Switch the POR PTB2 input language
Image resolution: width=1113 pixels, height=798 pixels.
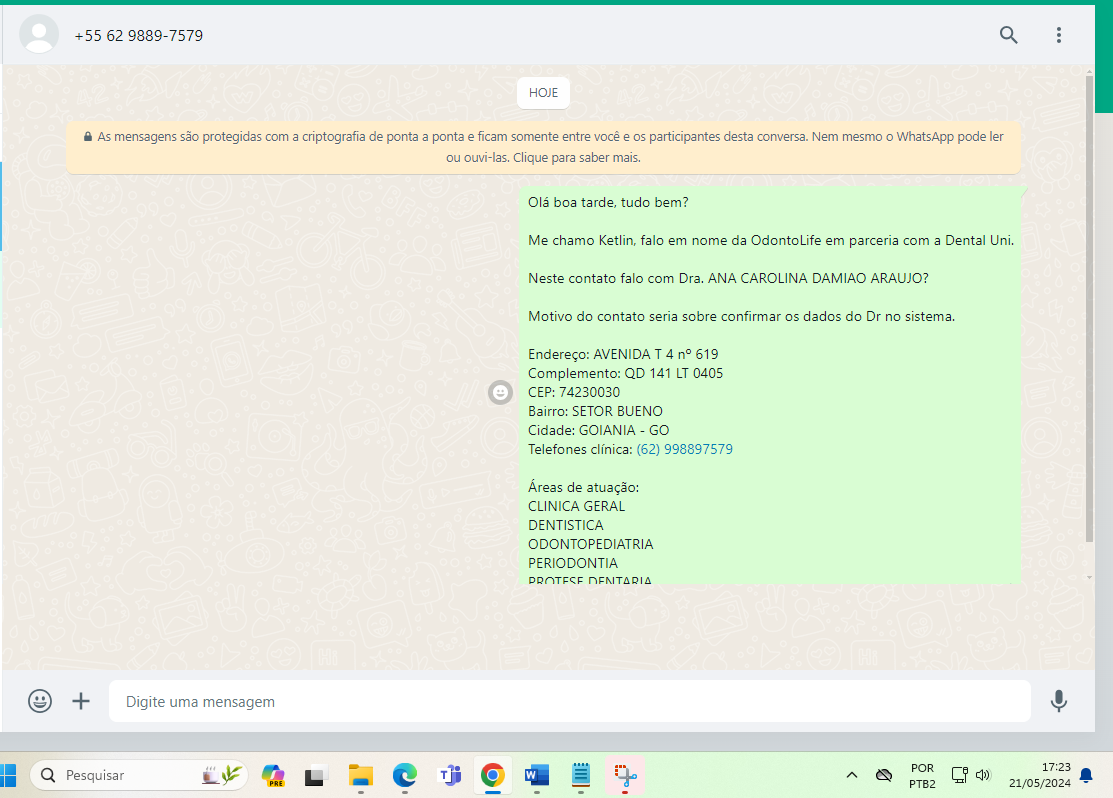pyautogui.click(x=922, y=776)
